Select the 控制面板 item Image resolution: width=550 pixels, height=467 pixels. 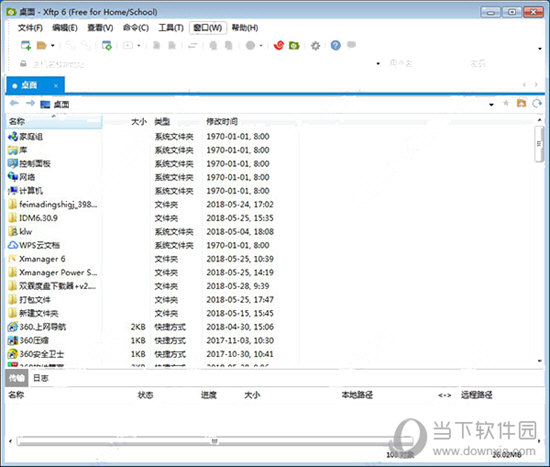[29, 164]
